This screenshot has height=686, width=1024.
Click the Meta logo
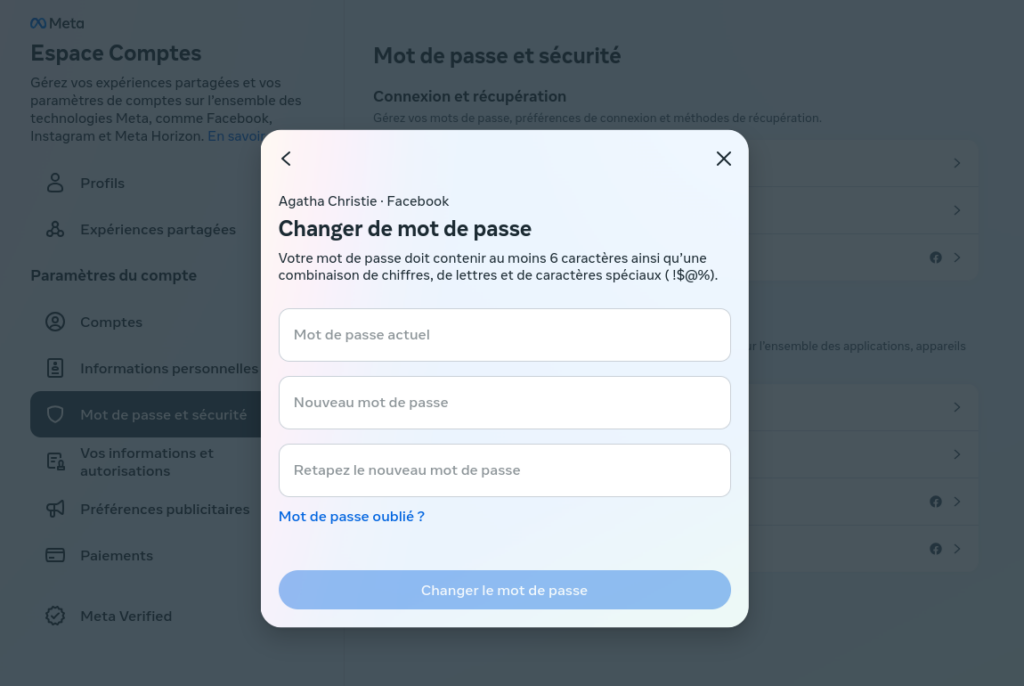57,24
